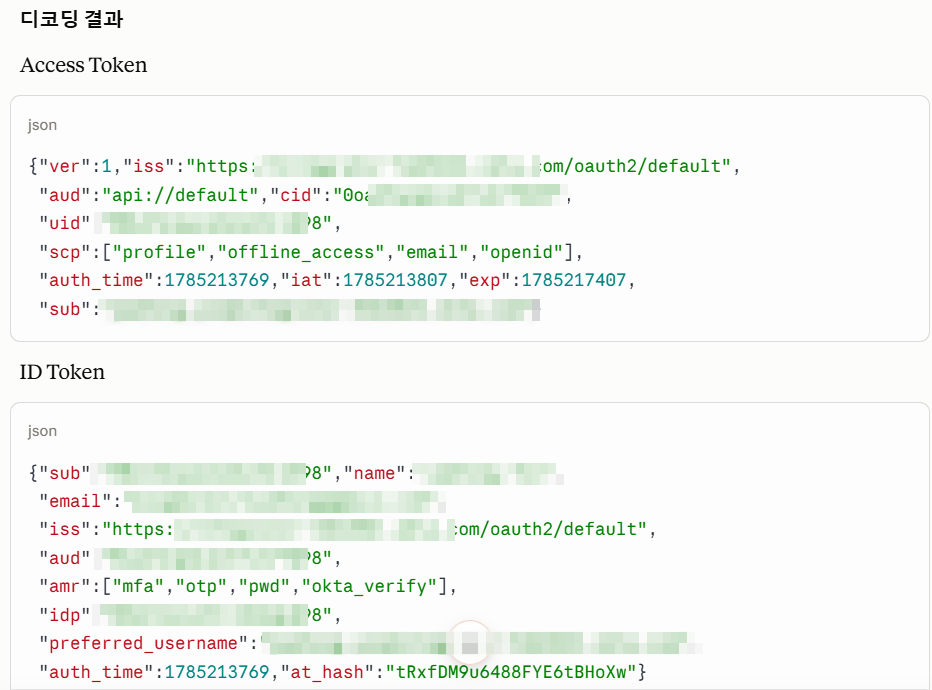Select the ID Token section heading

pyautogui.click(x=62, y=372)
